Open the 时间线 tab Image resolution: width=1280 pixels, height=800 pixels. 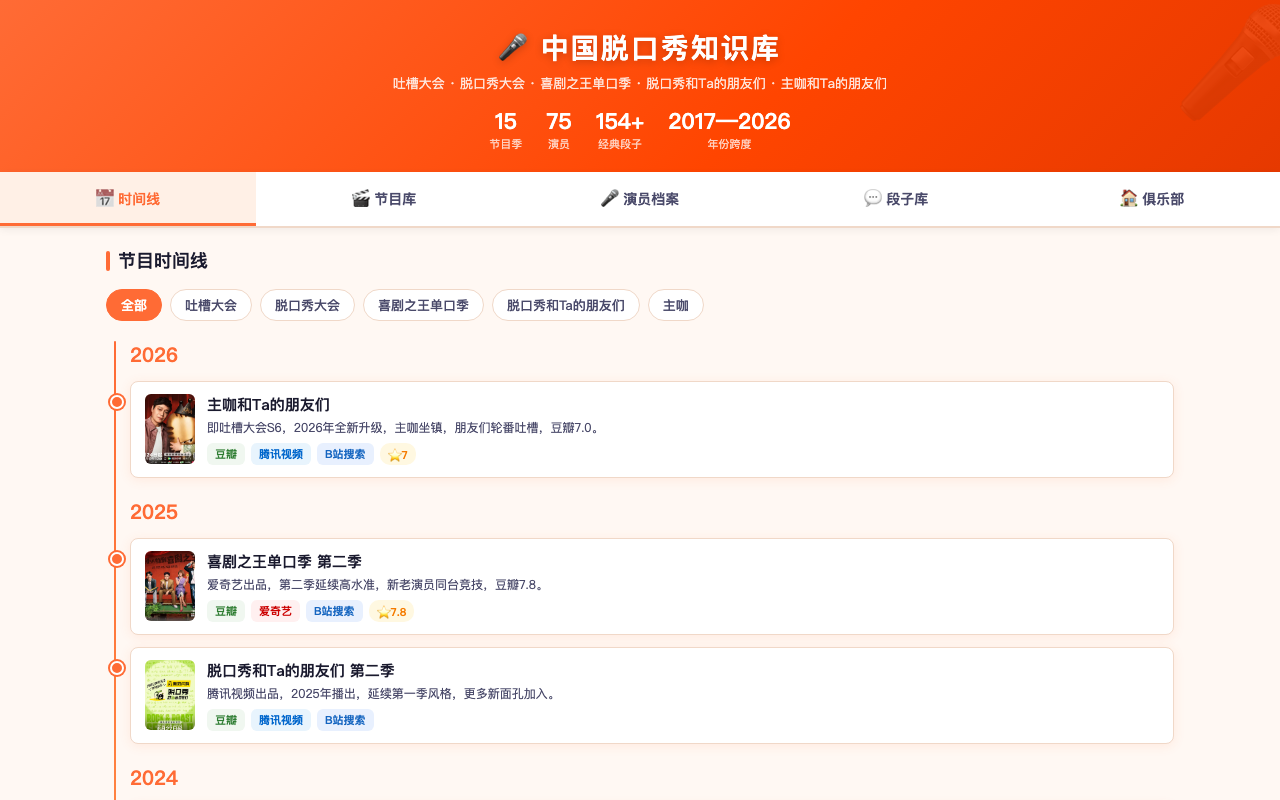coord(128,199)
